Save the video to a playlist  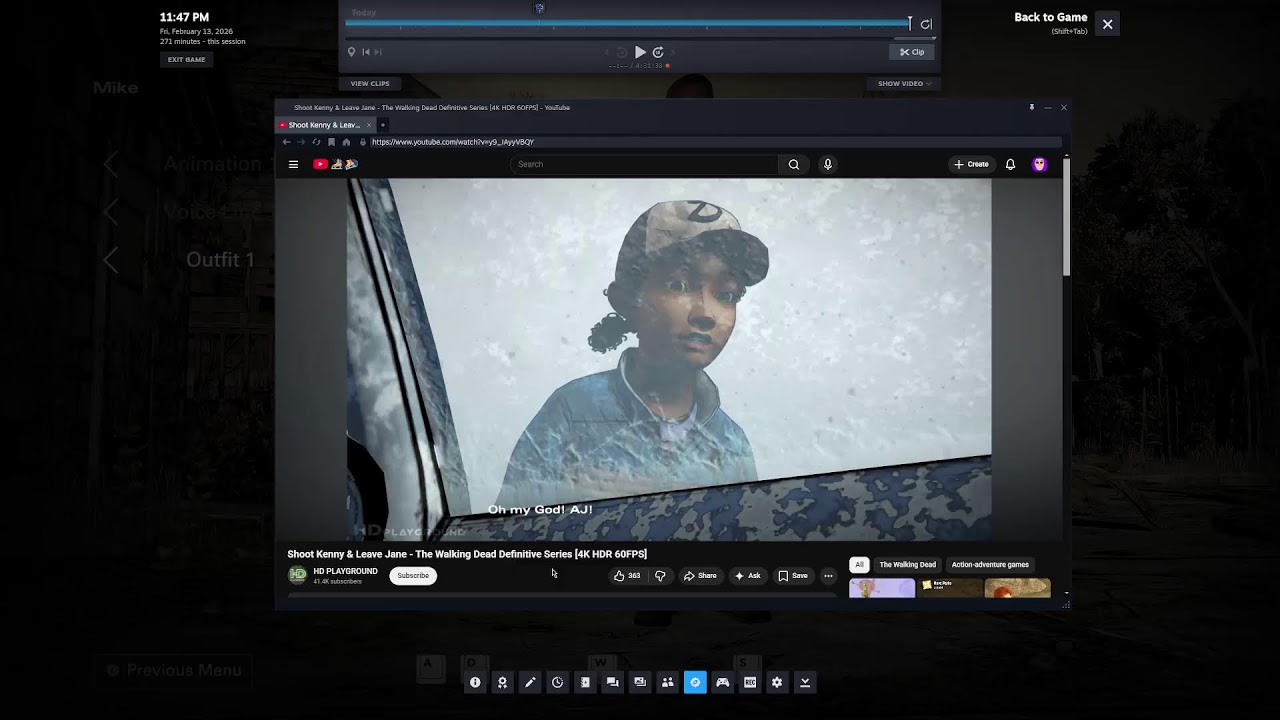coord(793,575)
